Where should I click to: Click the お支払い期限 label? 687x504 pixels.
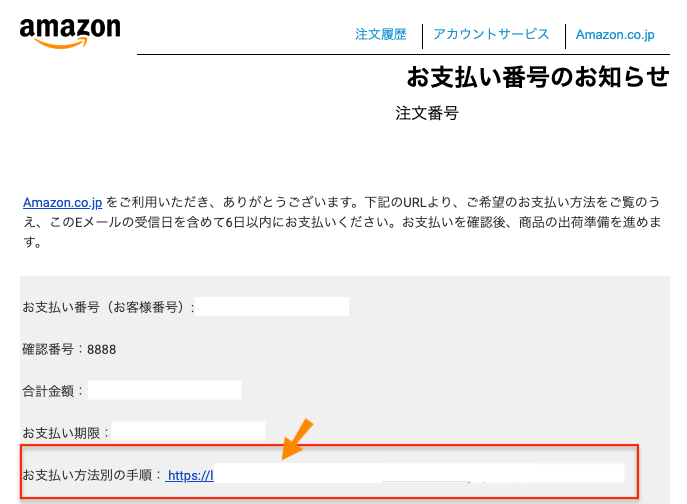(64, 433)
